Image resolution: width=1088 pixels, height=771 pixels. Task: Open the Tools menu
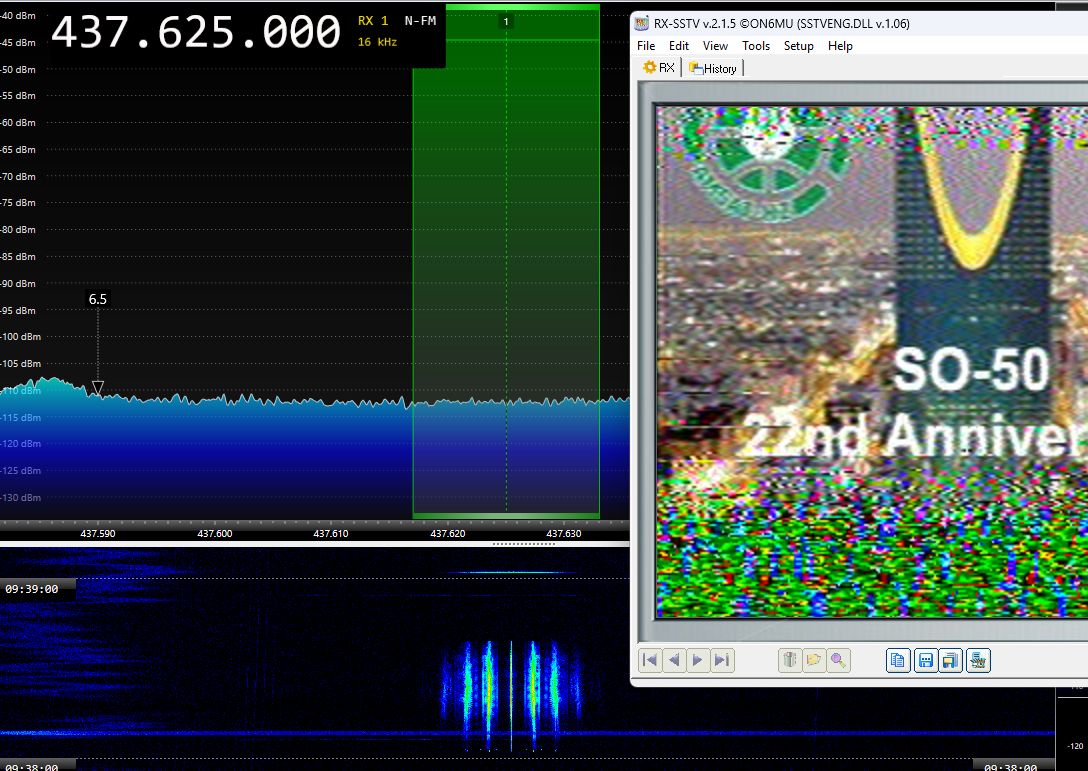click(x=756, y=46)
